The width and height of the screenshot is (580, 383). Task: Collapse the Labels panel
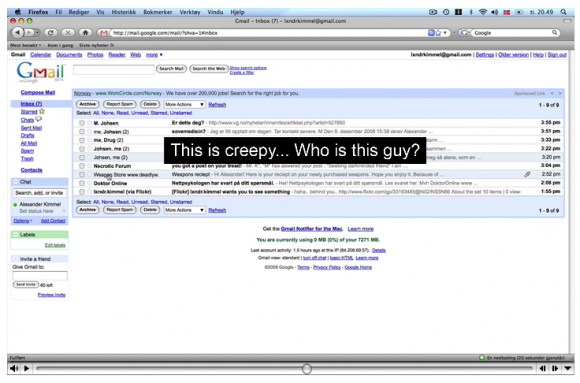(16, 235)
